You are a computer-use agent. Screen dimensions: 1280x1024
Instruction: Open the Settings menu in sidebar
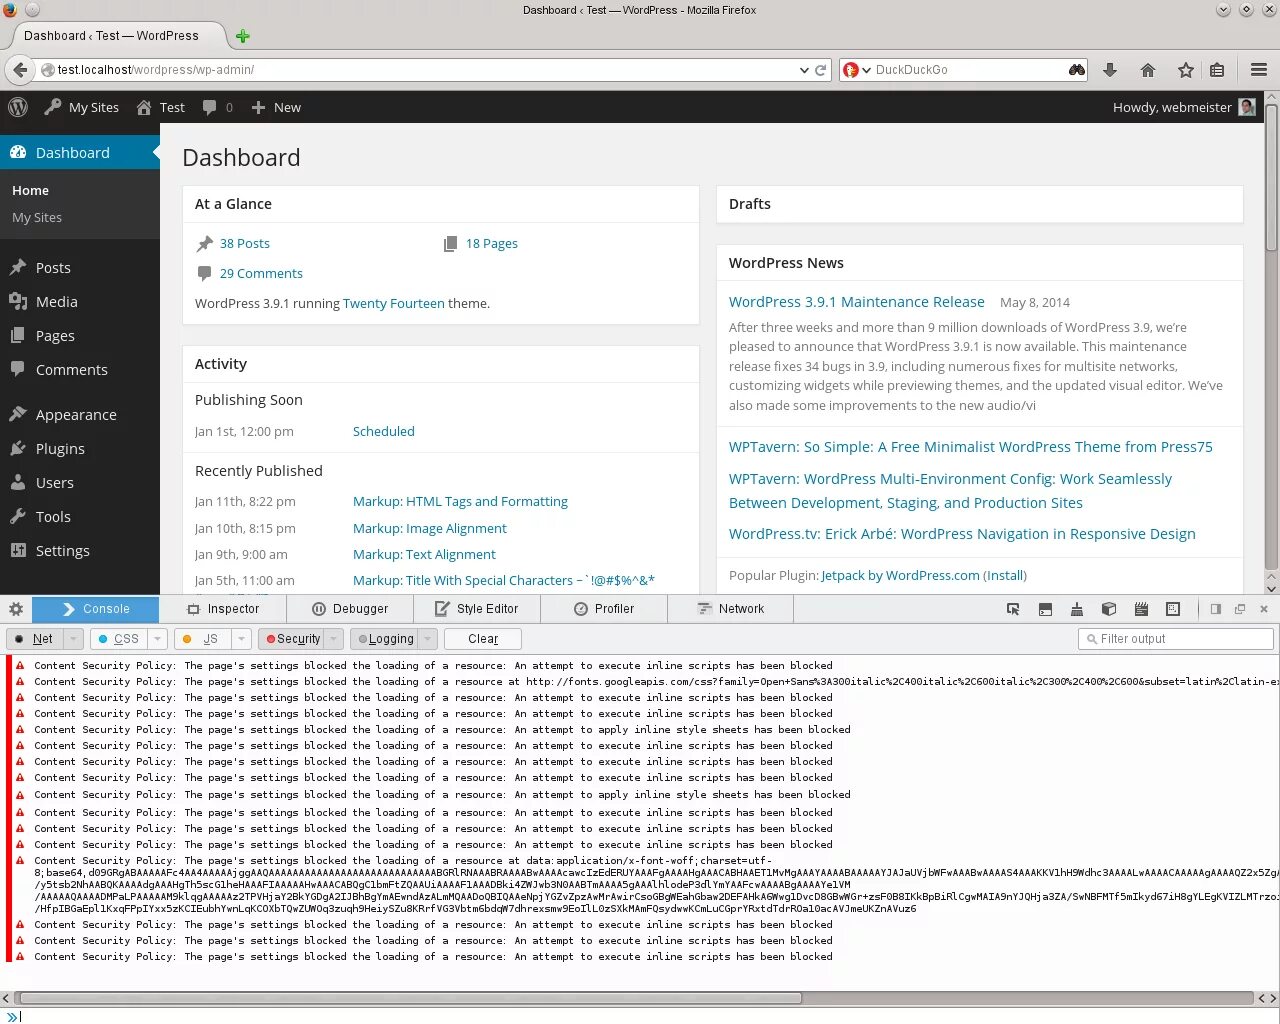[x=62, y=551]
